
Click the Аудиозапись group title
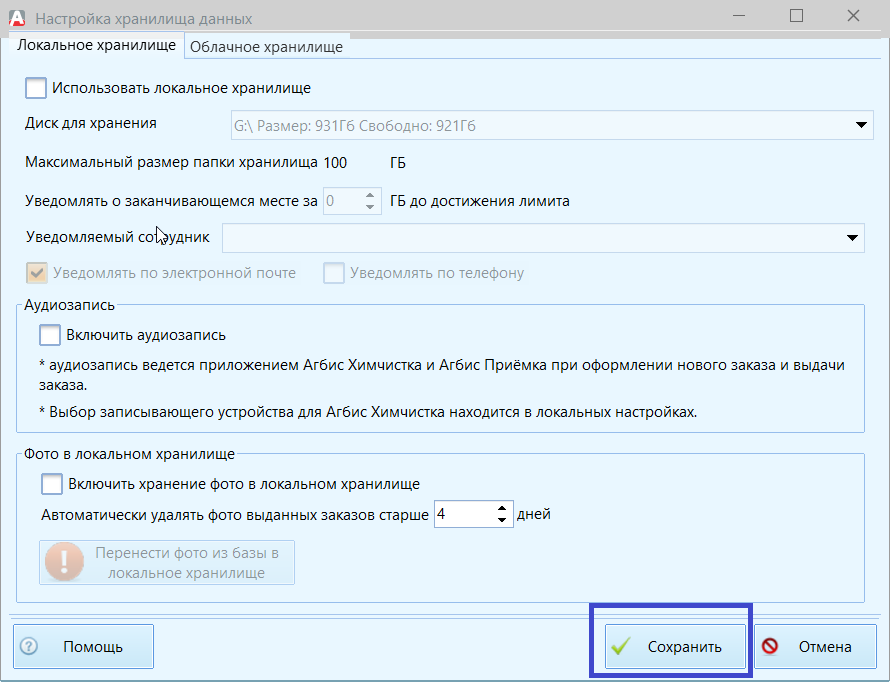tap(69, 305)
